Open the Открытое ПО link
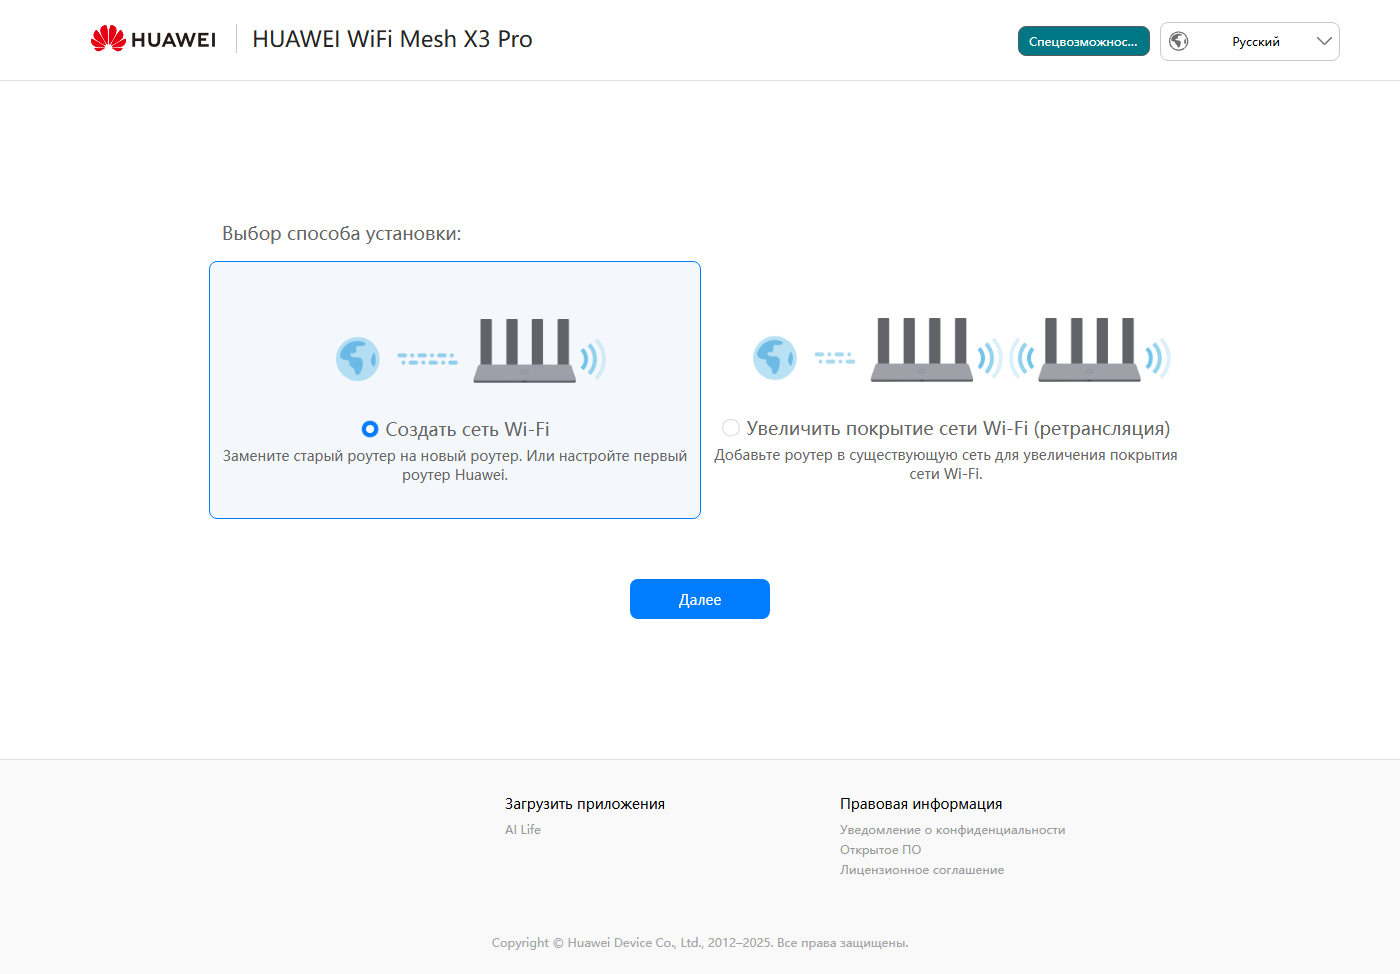This screenshot has width=1400, height=974. pyautogui.click(x=880, y=850)
